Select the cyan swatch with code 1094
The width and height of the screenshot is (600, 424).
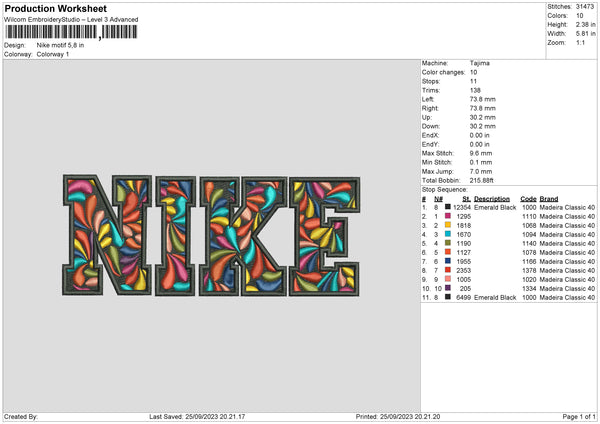pos(447,234)
